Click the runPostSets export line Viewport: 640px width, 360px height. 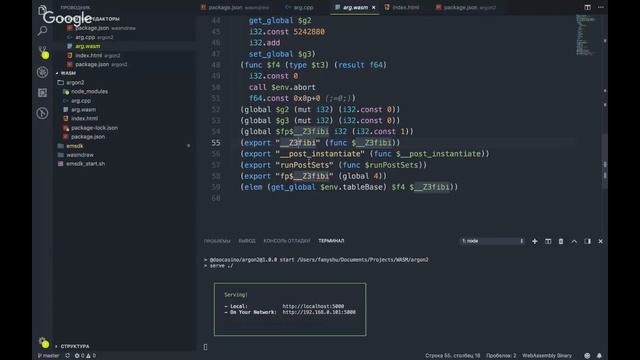333,165
